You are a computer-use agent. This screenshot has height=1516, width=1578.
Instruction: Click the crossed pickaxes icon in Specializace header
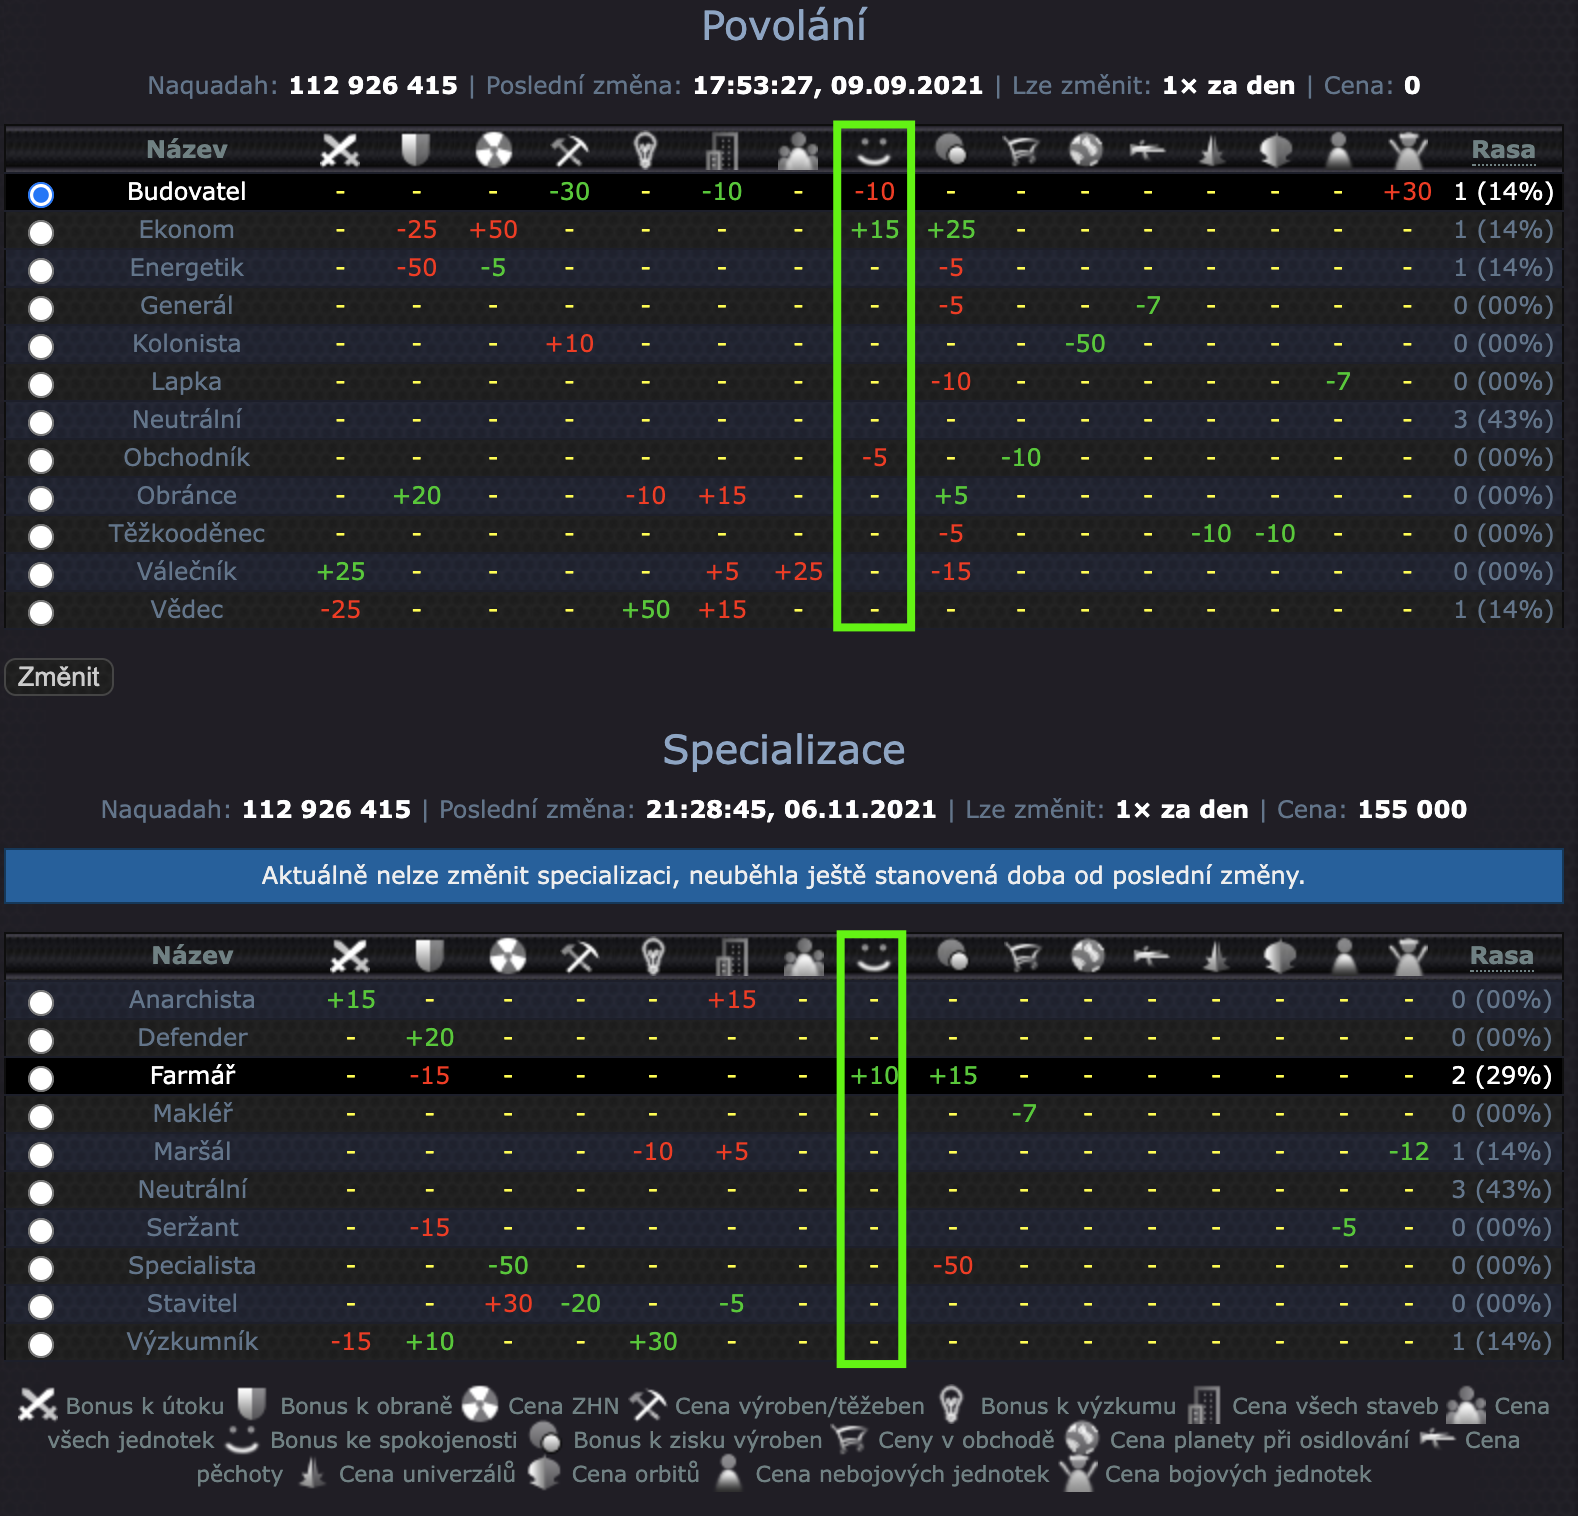pos(580,956)
